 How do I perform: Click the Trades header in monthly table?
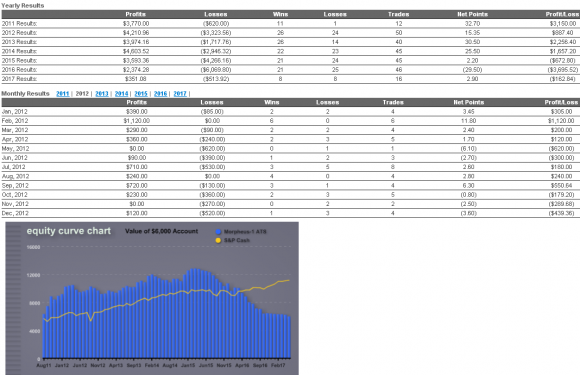(x=393, y=102)
